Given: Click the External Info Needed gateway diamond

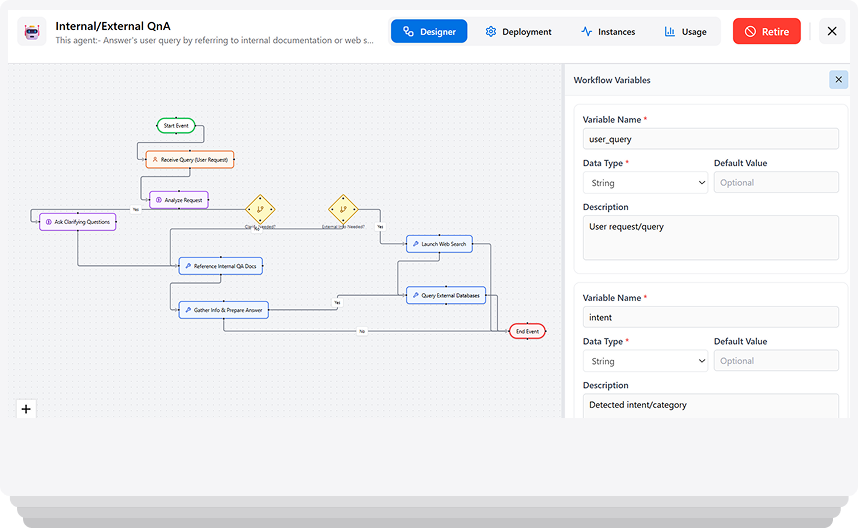Looking at the screenshot, I should 343,210.
